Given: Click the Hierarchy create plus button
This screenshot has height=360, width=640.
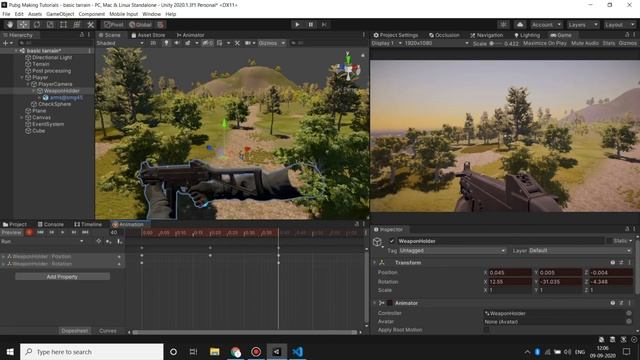Looking at the screenshot, I should click(7, 43).
